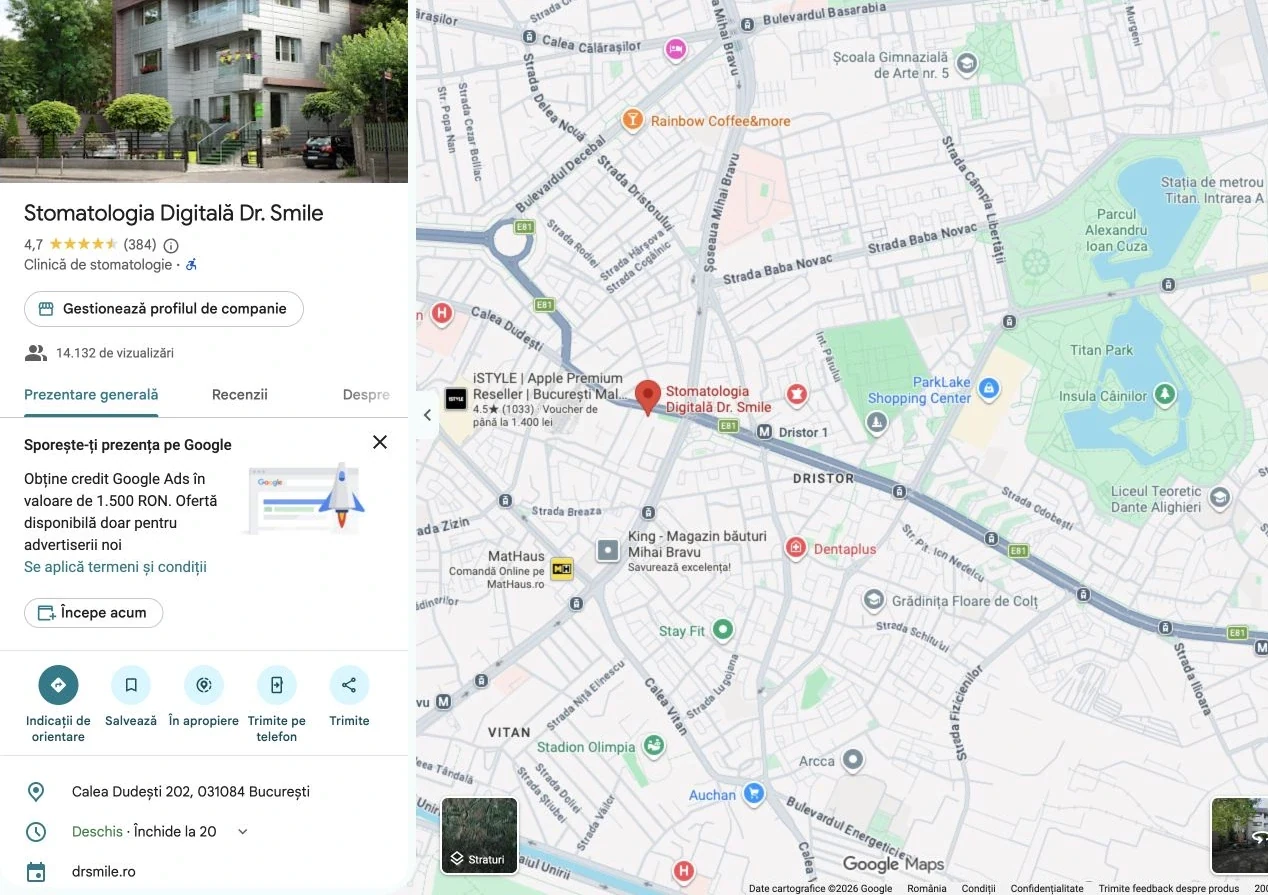1268x895 pixels.
Task: Open clinic building photo
Action: click(204, 91)
